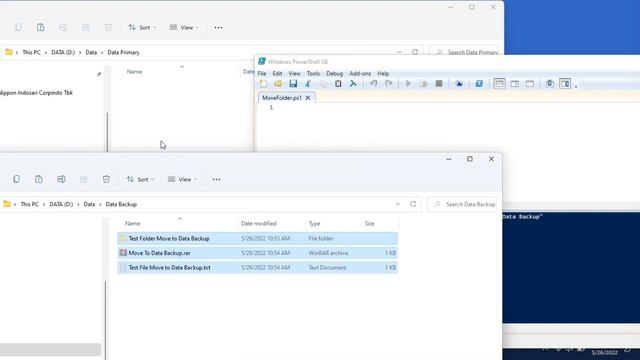Click DATA (D:) breadcrumb in Data Backup window
Screen dimensions: 640x360
(61, 204)
